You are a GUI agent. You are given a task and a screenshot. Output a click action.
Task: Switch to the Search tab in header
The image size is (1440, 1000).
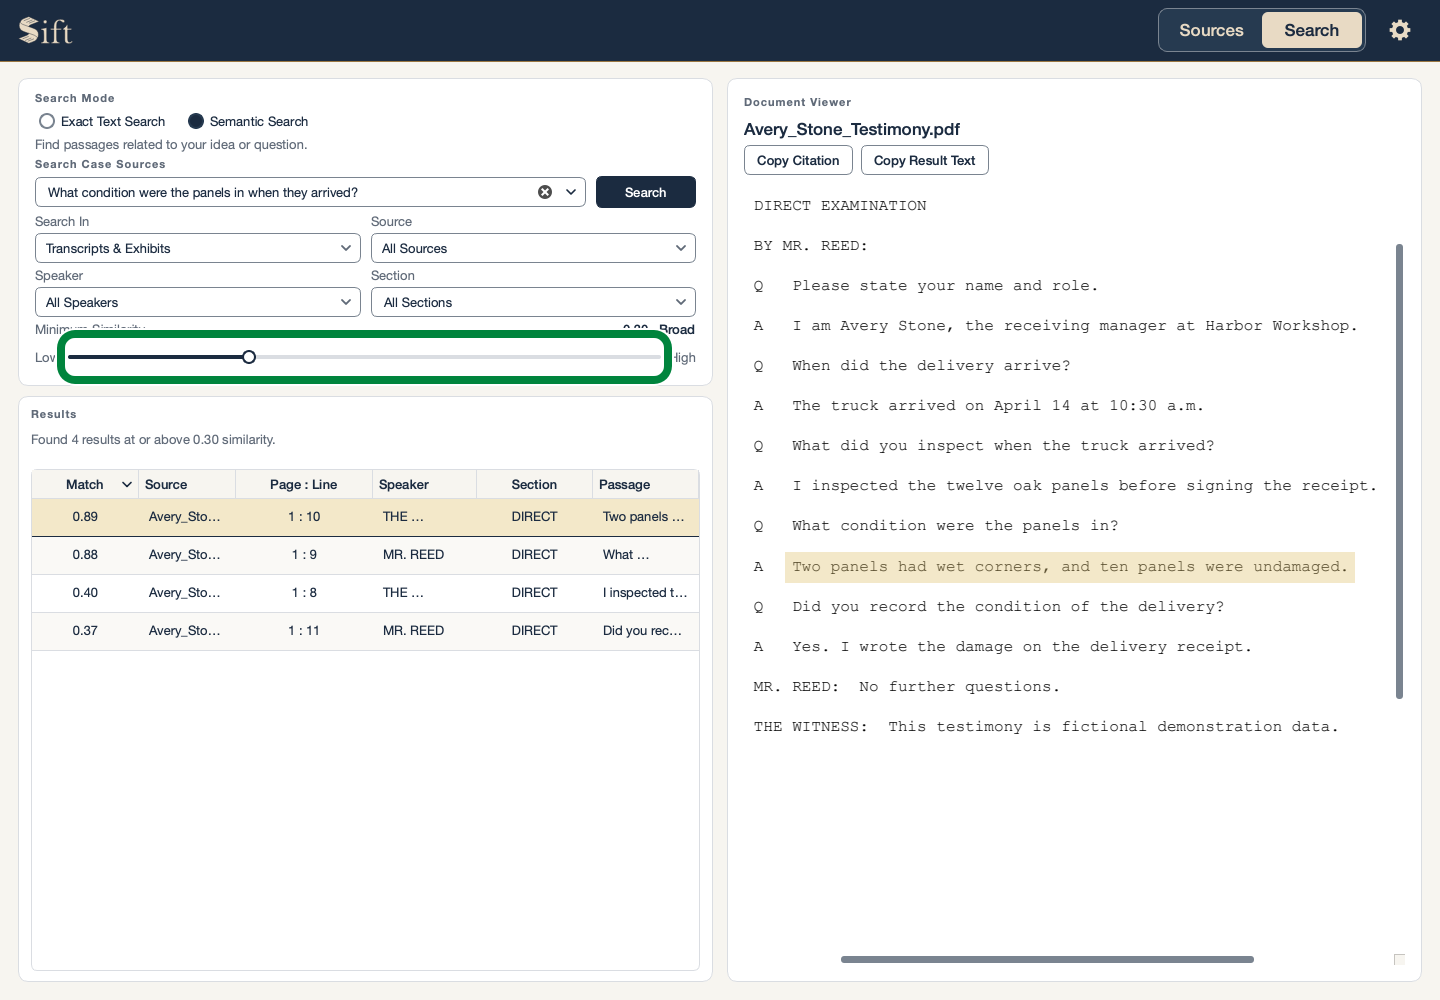(1311, 30)
